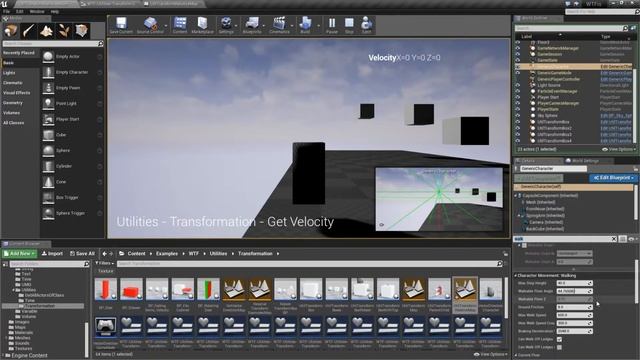The height and width of the screenshot is (360, 640).
Task: Select the Geometry category in Modes panel
Action: tap(13, 103)
